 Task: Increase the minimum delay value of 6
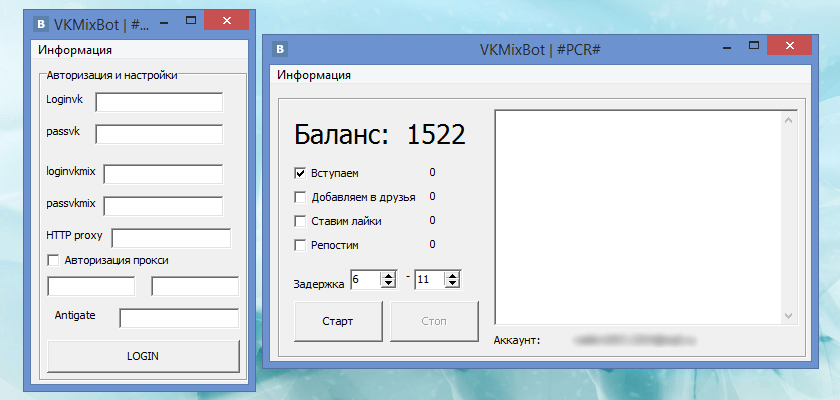[388, 276]
